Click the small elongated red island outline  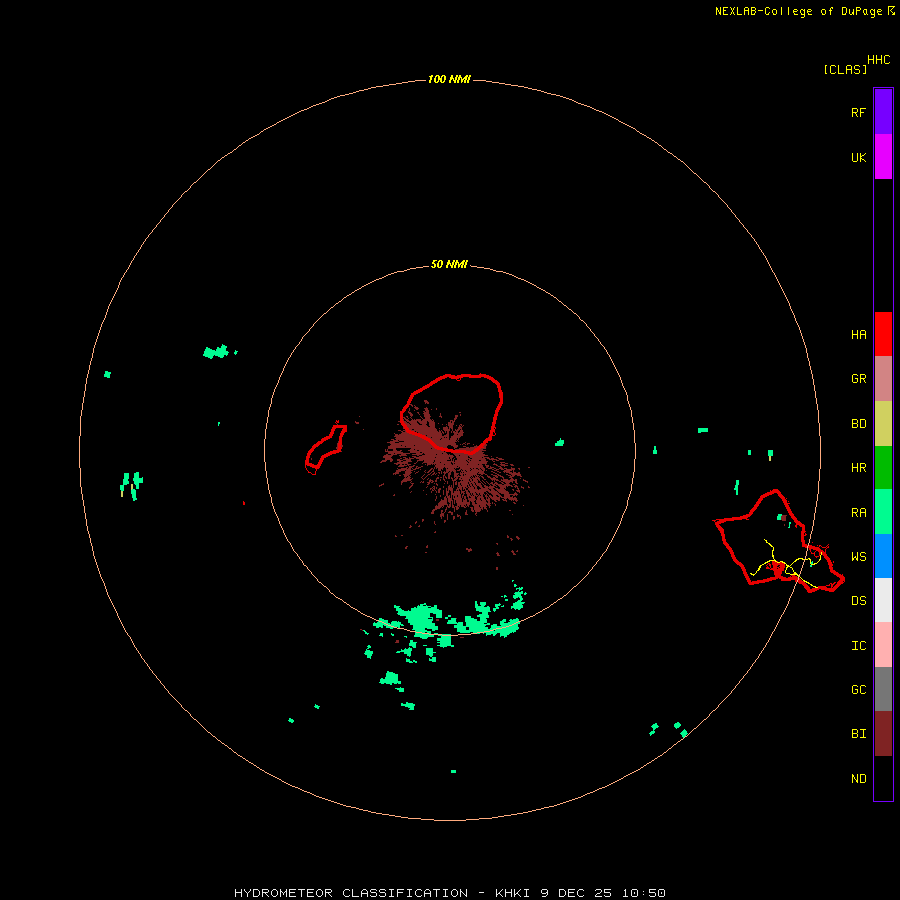point(325,449)
